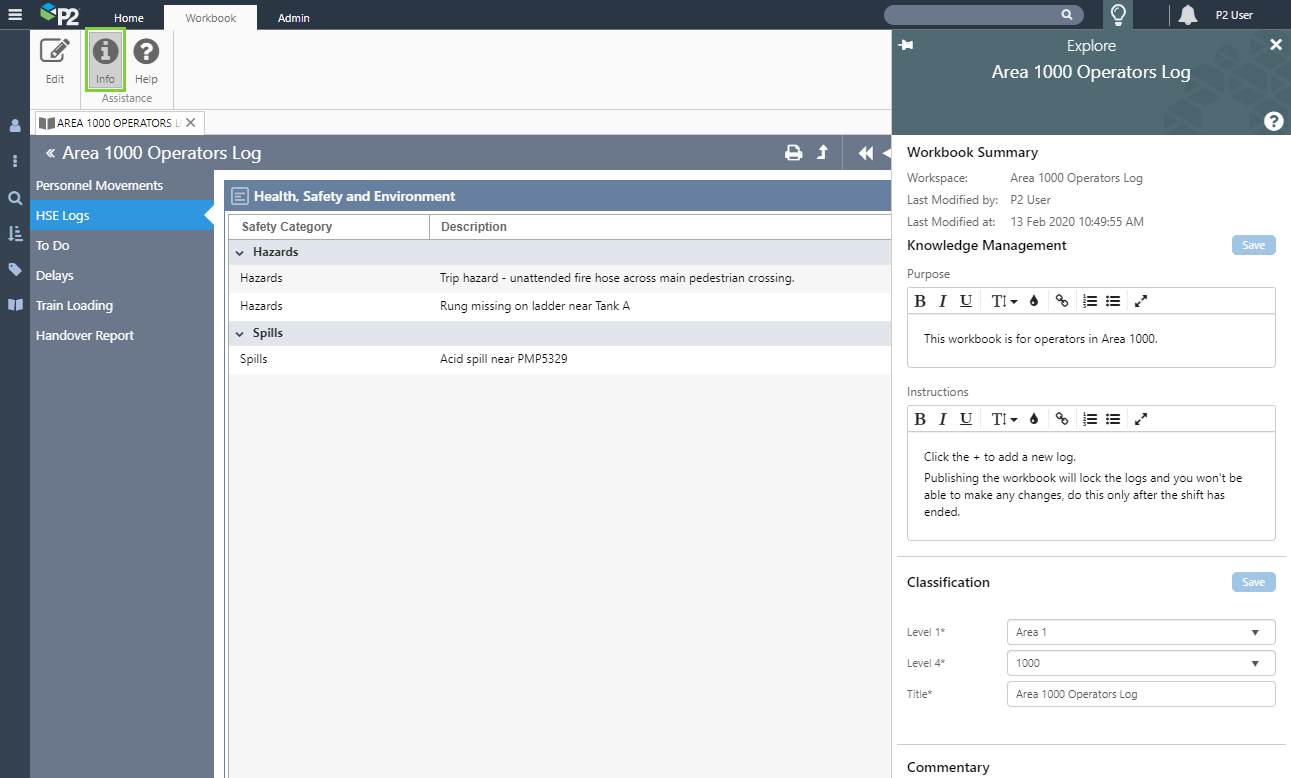Save the Knowledge Management section
The height and width of the screenshot is (778, 1291).
[x=1253, y=245]
